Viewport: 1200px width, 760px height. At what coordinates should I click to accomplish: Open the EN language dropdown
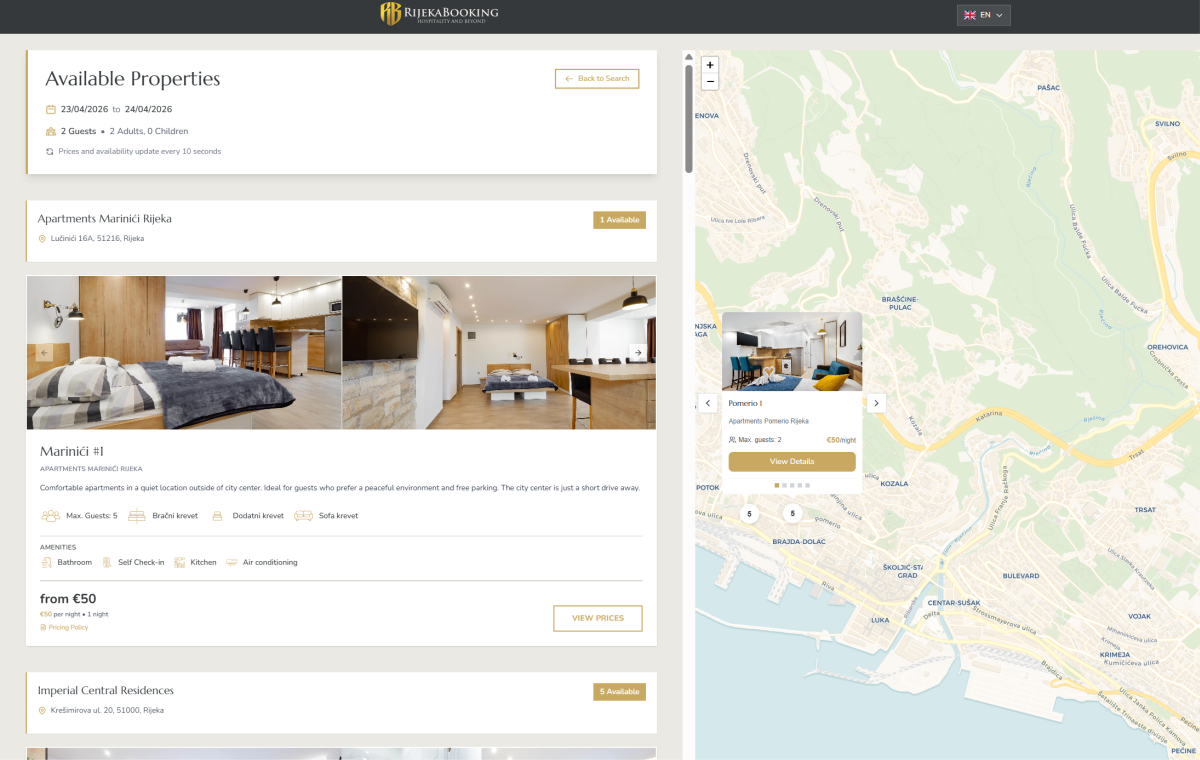(x=983, y=15)
